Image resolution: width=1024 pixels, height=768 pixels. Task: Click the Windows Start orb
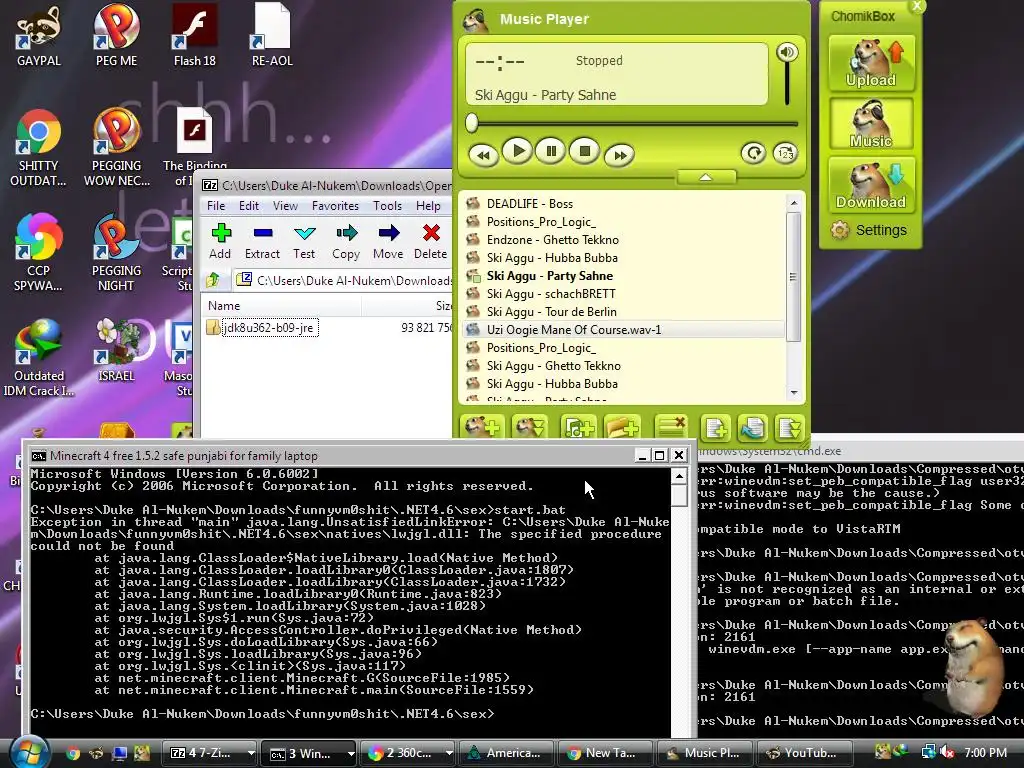click(x=29, y=752)
